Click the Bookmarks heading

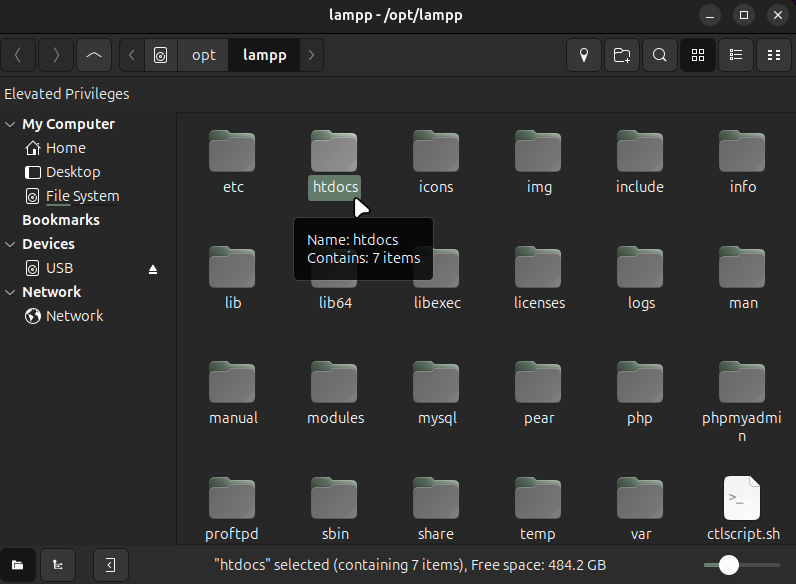tap(61, 220)
